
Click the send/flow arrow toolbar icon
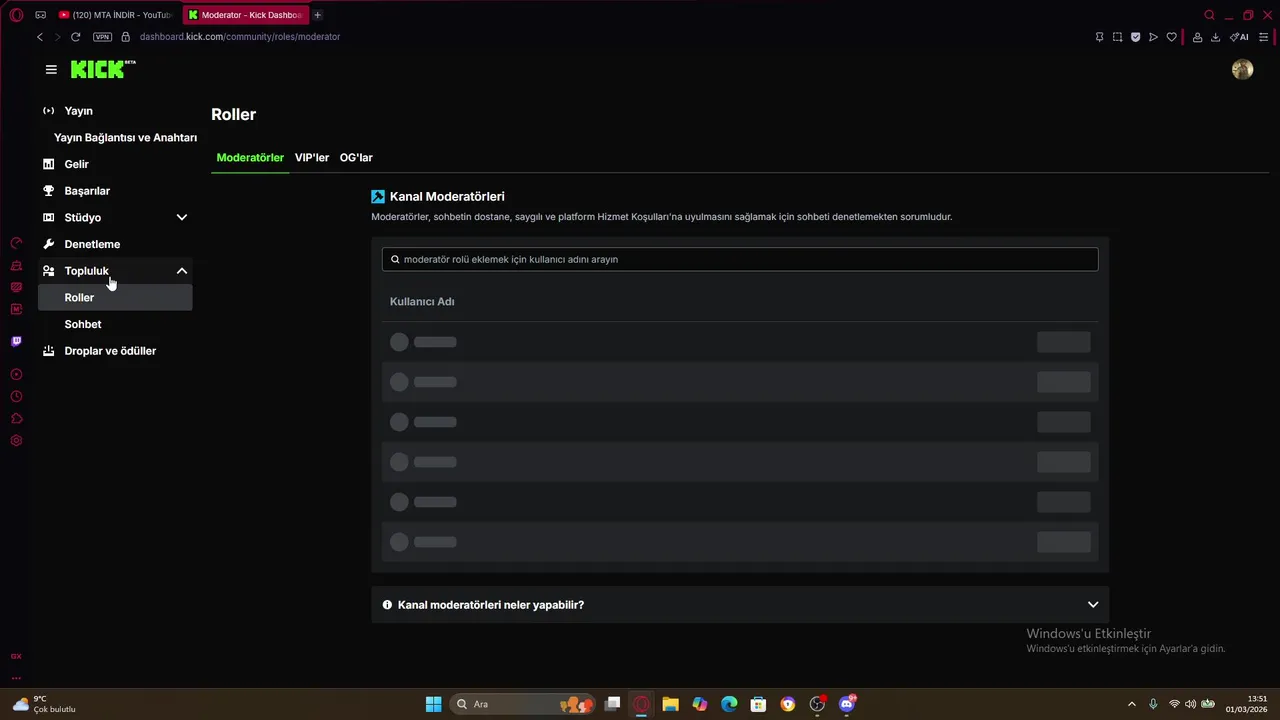tap(1153, 37)
